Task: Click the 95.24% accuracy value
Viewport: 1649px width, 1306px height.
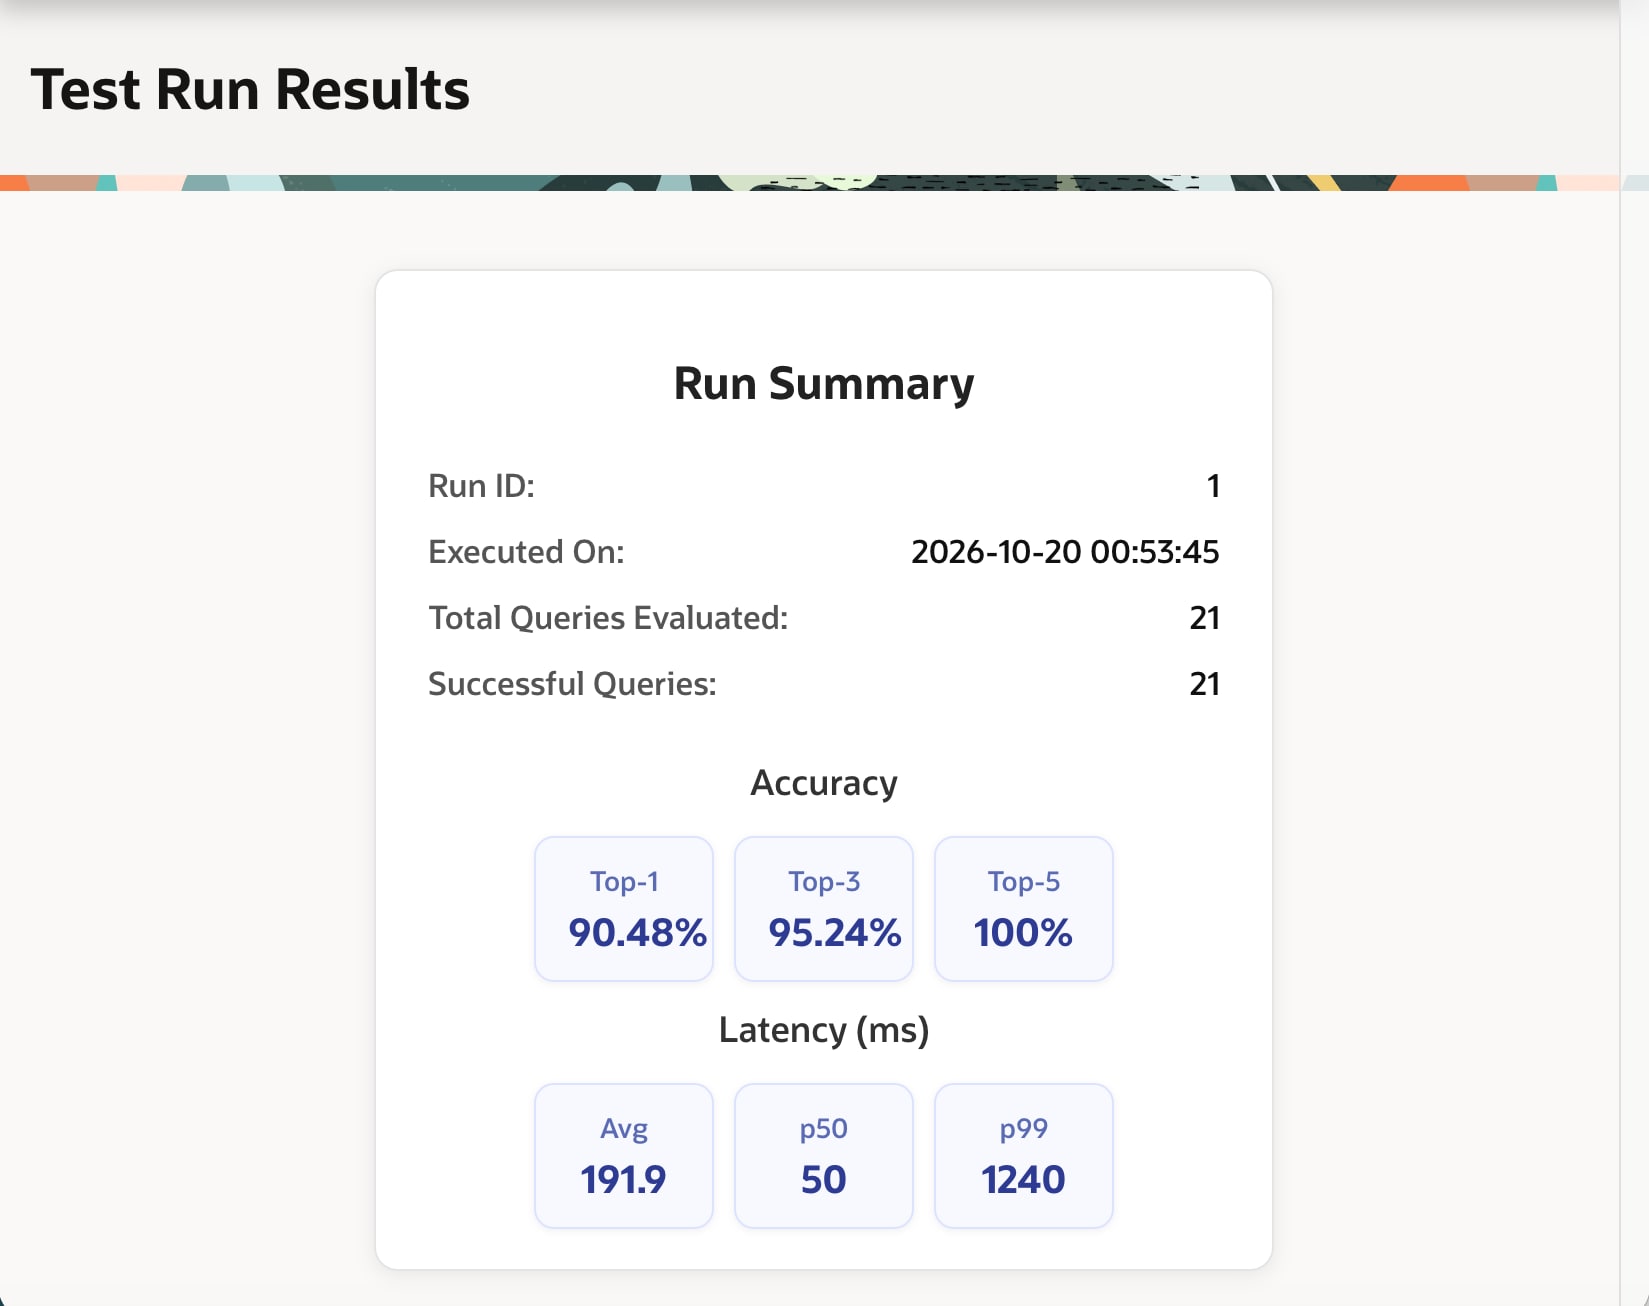Action: [835, 933]
